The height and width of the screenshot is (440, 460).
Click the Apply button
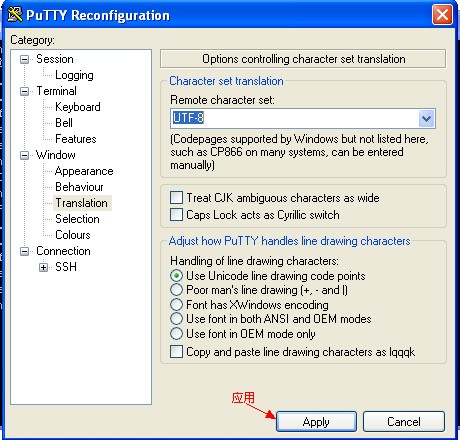pos(316,422)
